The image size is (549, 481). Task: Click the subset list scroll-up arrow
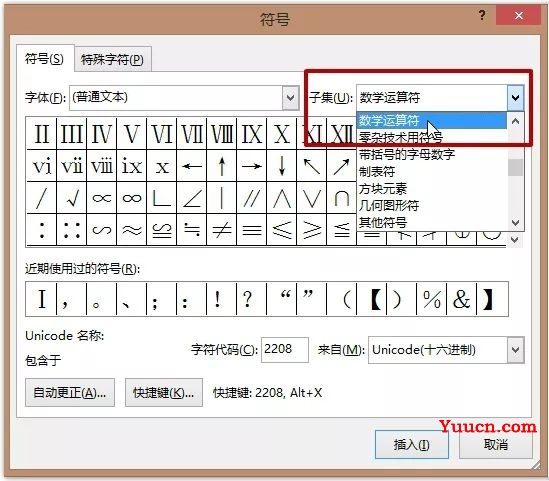coord(515,121)
